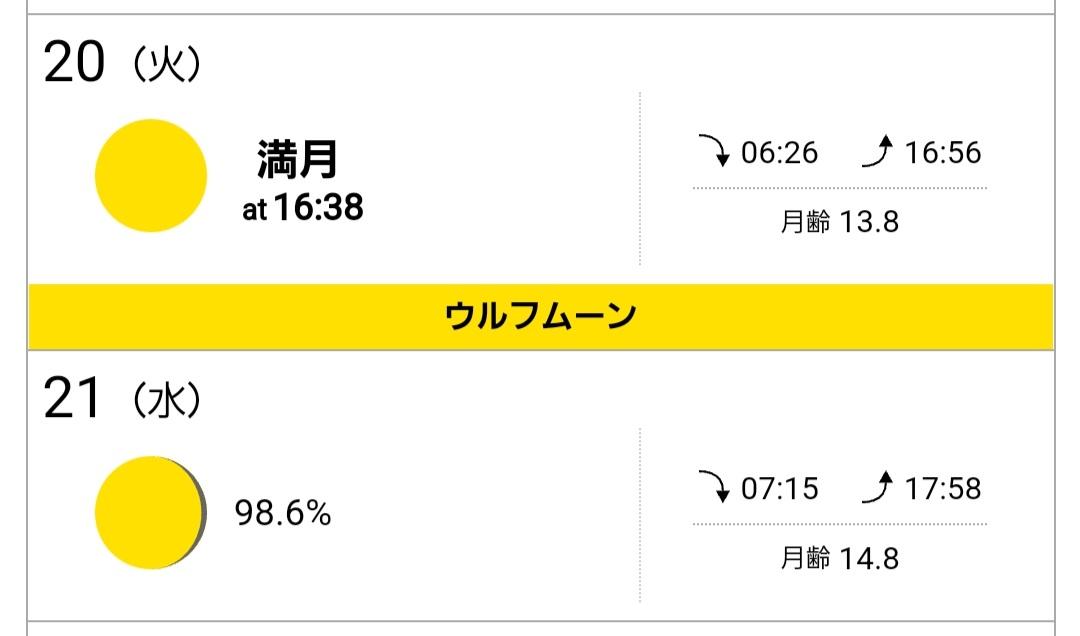Click the moonrise arrow beside 16:56
The image size is (1080, 636).
(876, 153)
